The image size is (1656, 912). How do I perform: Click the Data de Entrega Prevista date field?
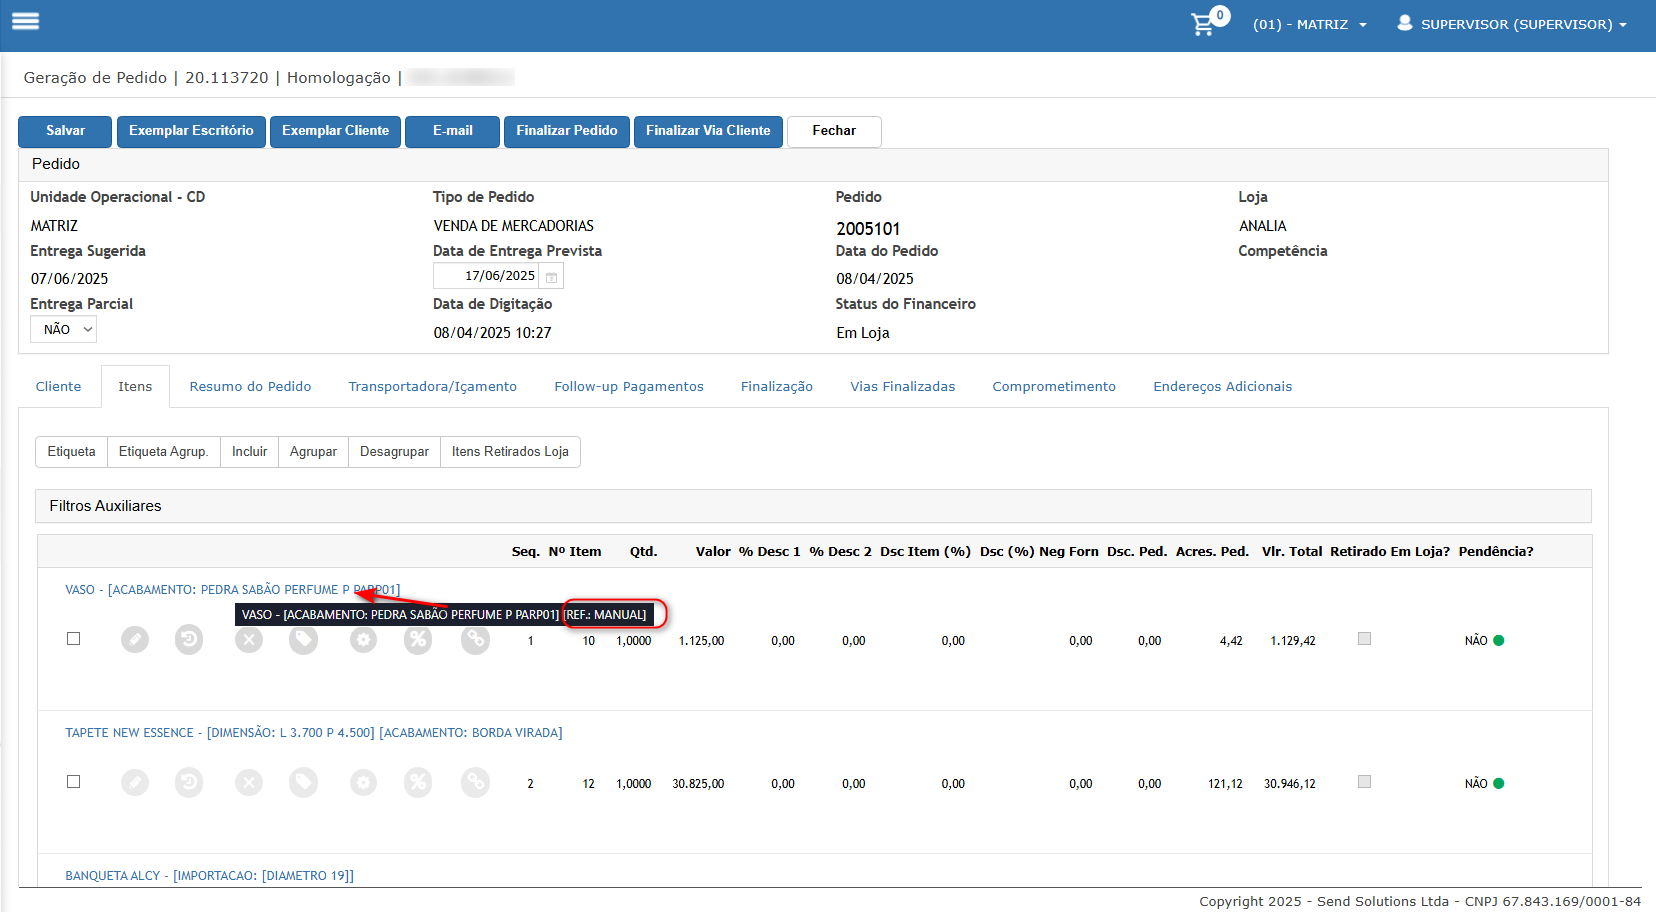coord(487,276)
